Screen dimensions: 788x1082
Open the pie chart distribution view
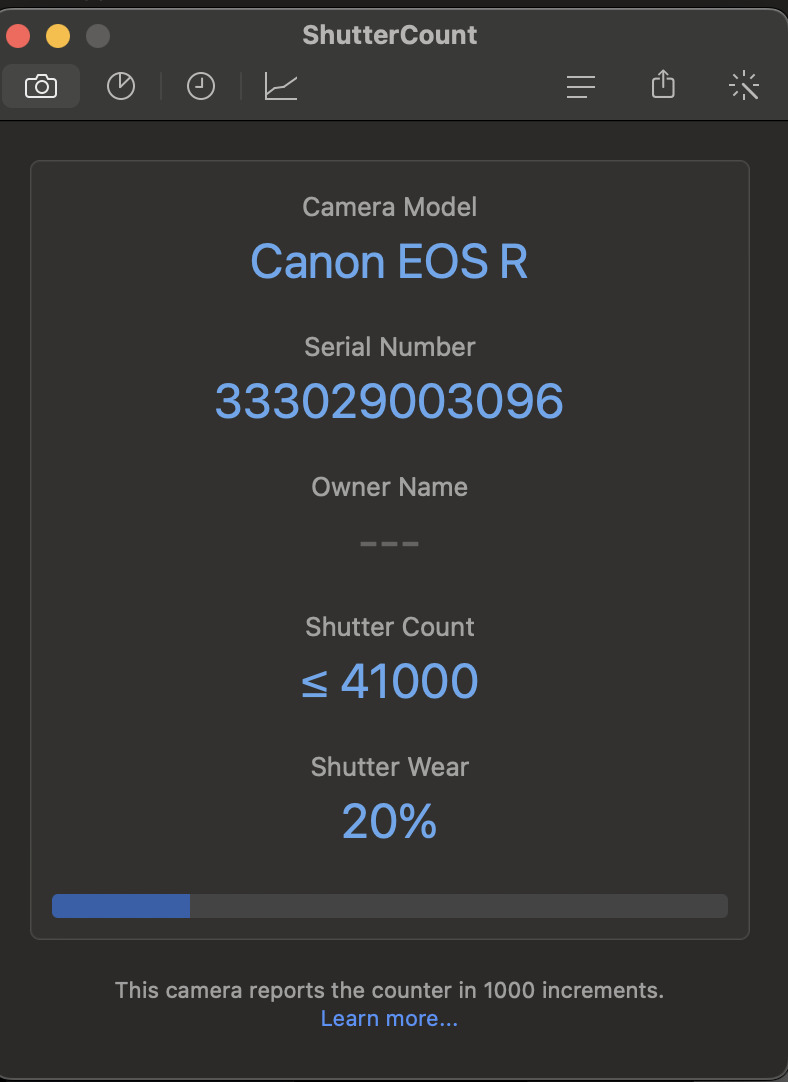[x=121, y=87]
